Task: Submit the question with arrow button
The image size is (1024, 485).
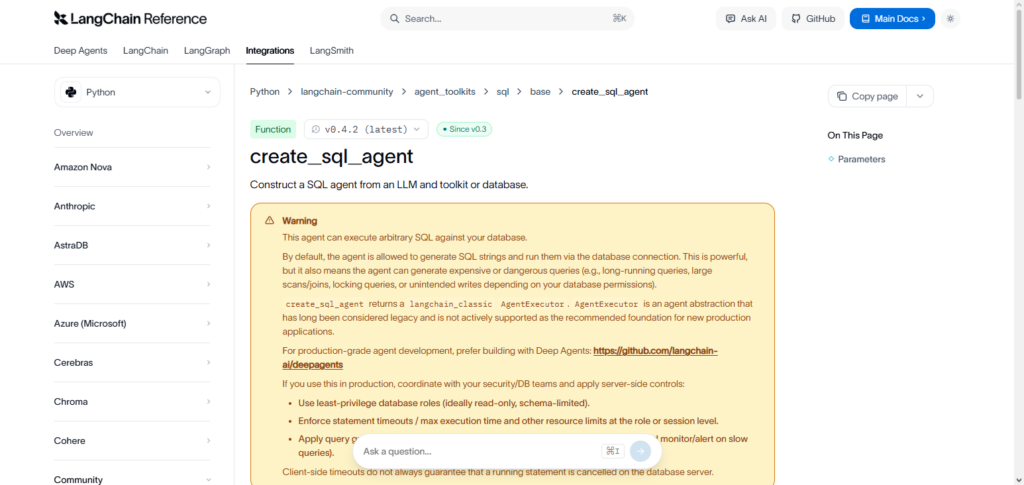Action: pos(641,451)
